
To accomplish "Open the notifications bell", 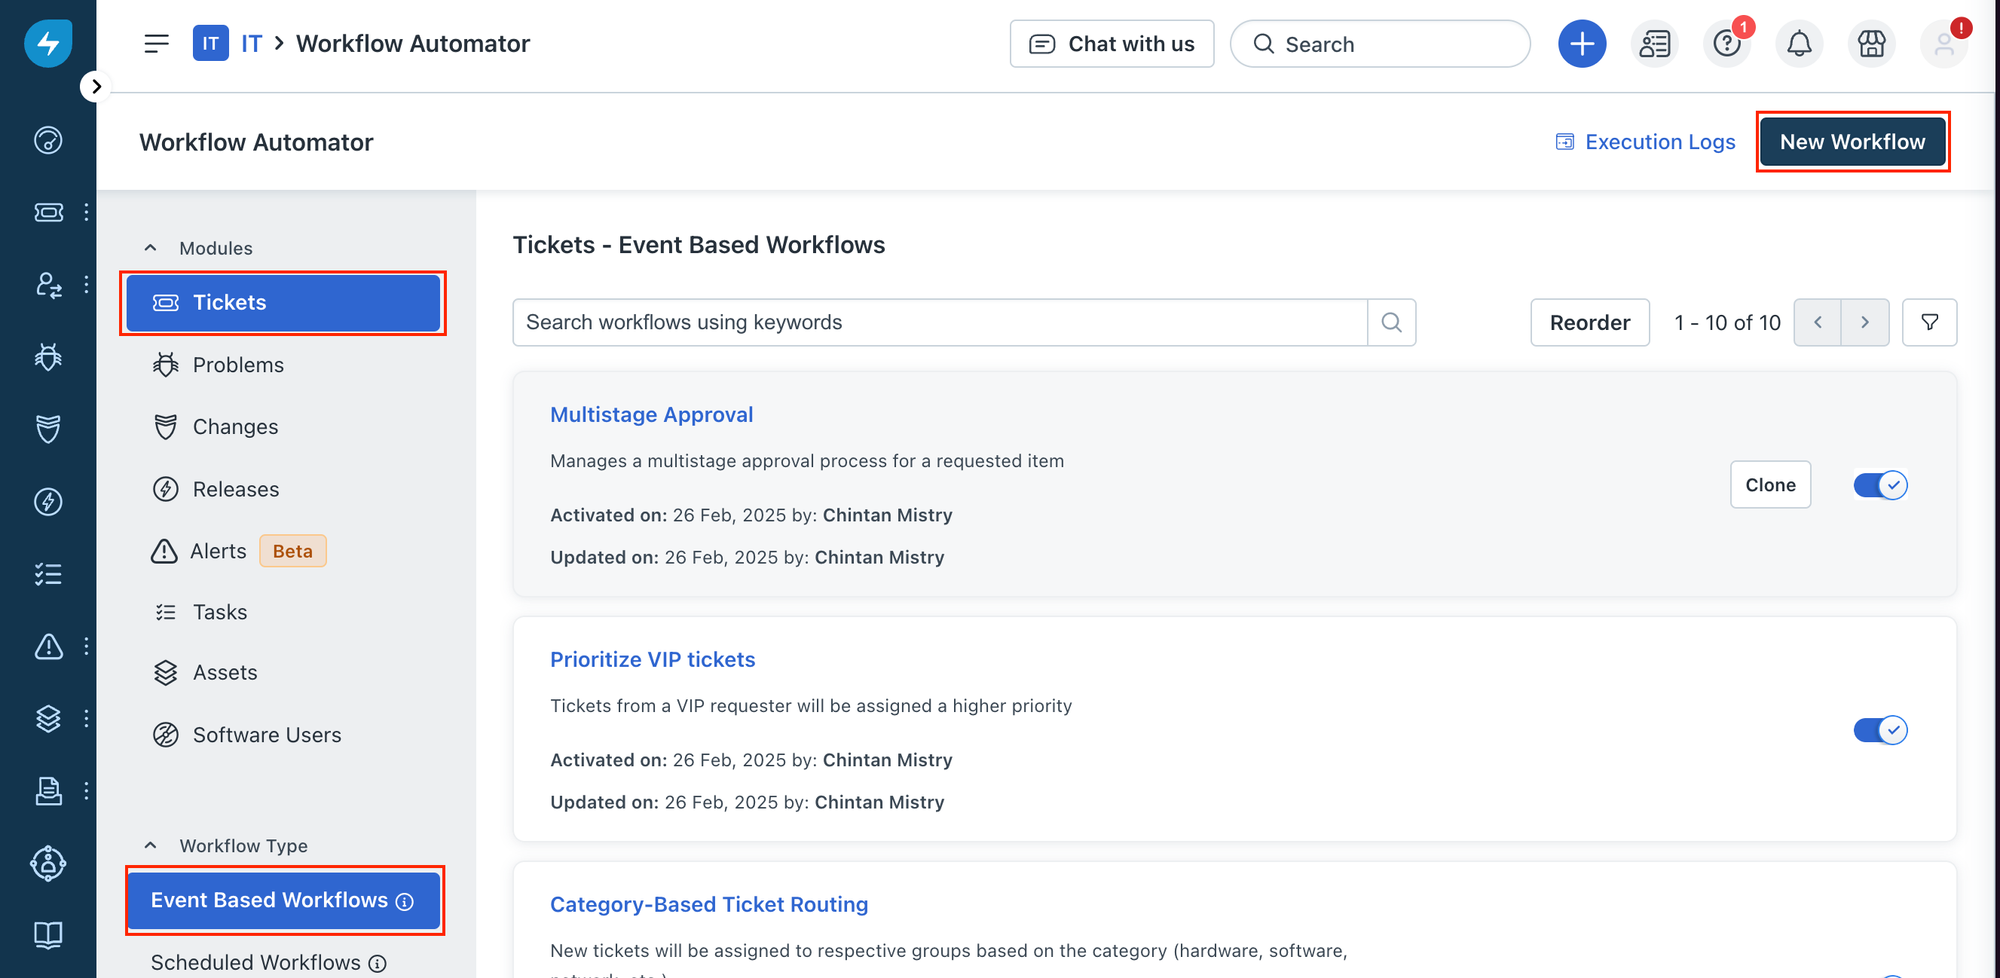I will [1799, 44].
